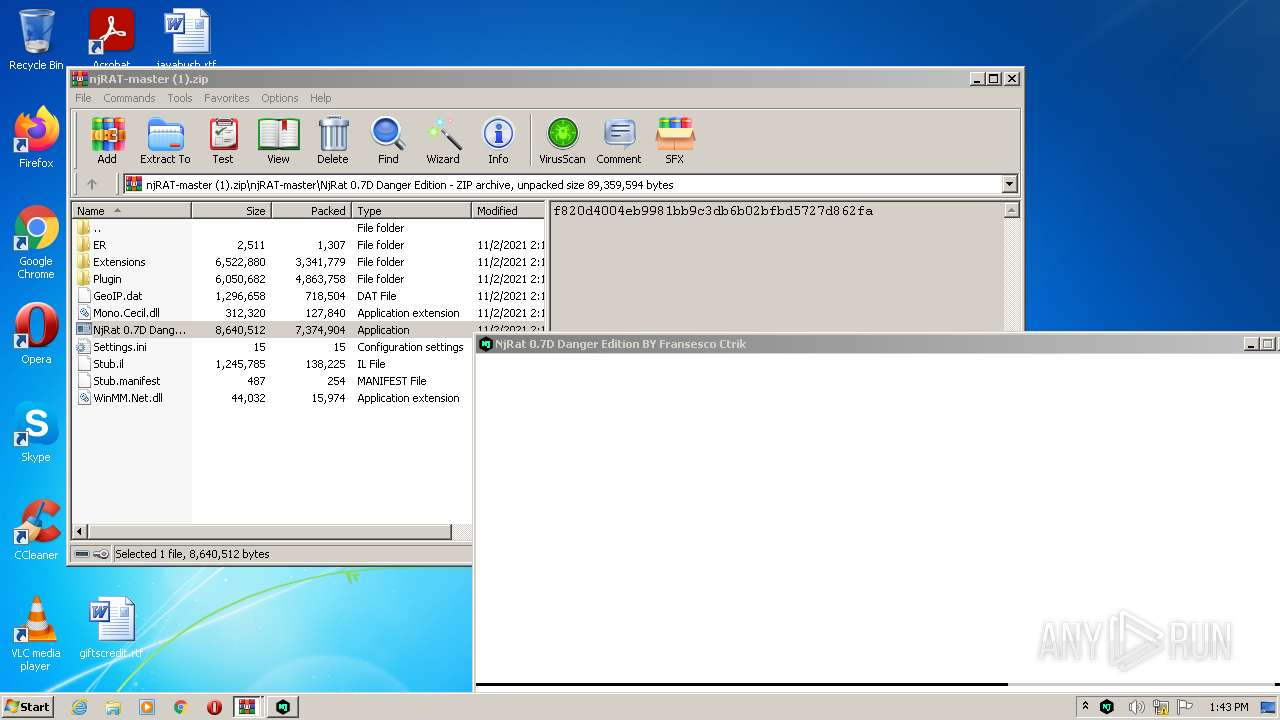The height and width of the screenshot is (720, 1280).
Task: Launch the Wizard tool
Action: click(443, 141)
